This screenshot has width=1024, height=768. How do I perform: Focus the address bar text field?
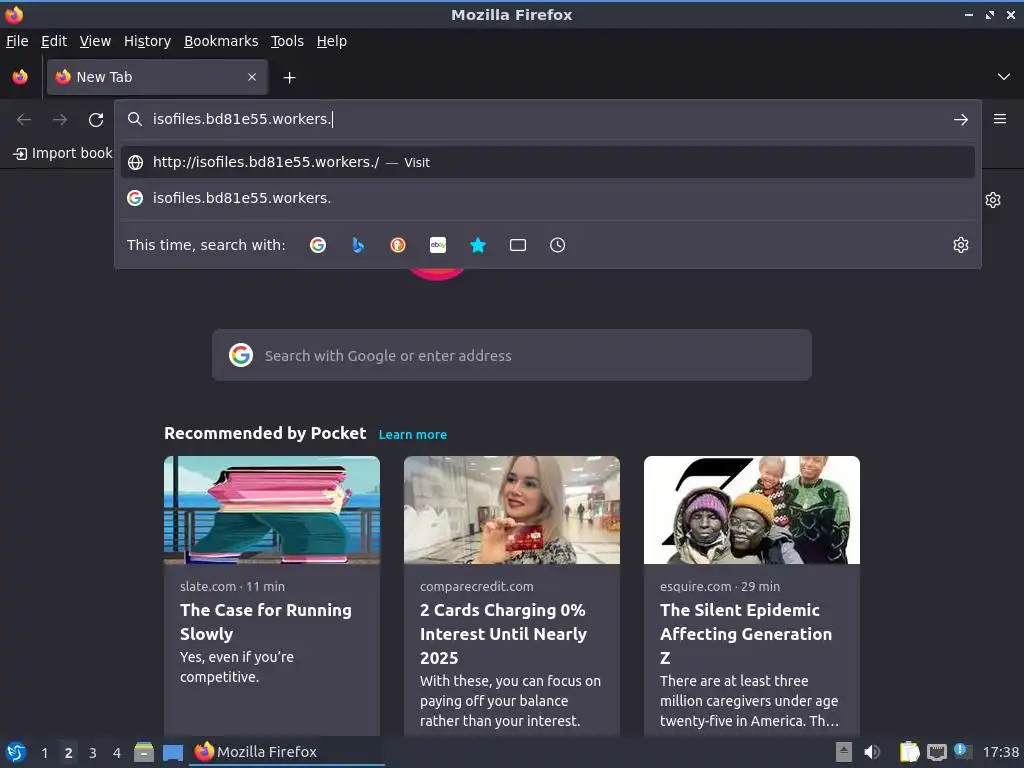[549, 119]
